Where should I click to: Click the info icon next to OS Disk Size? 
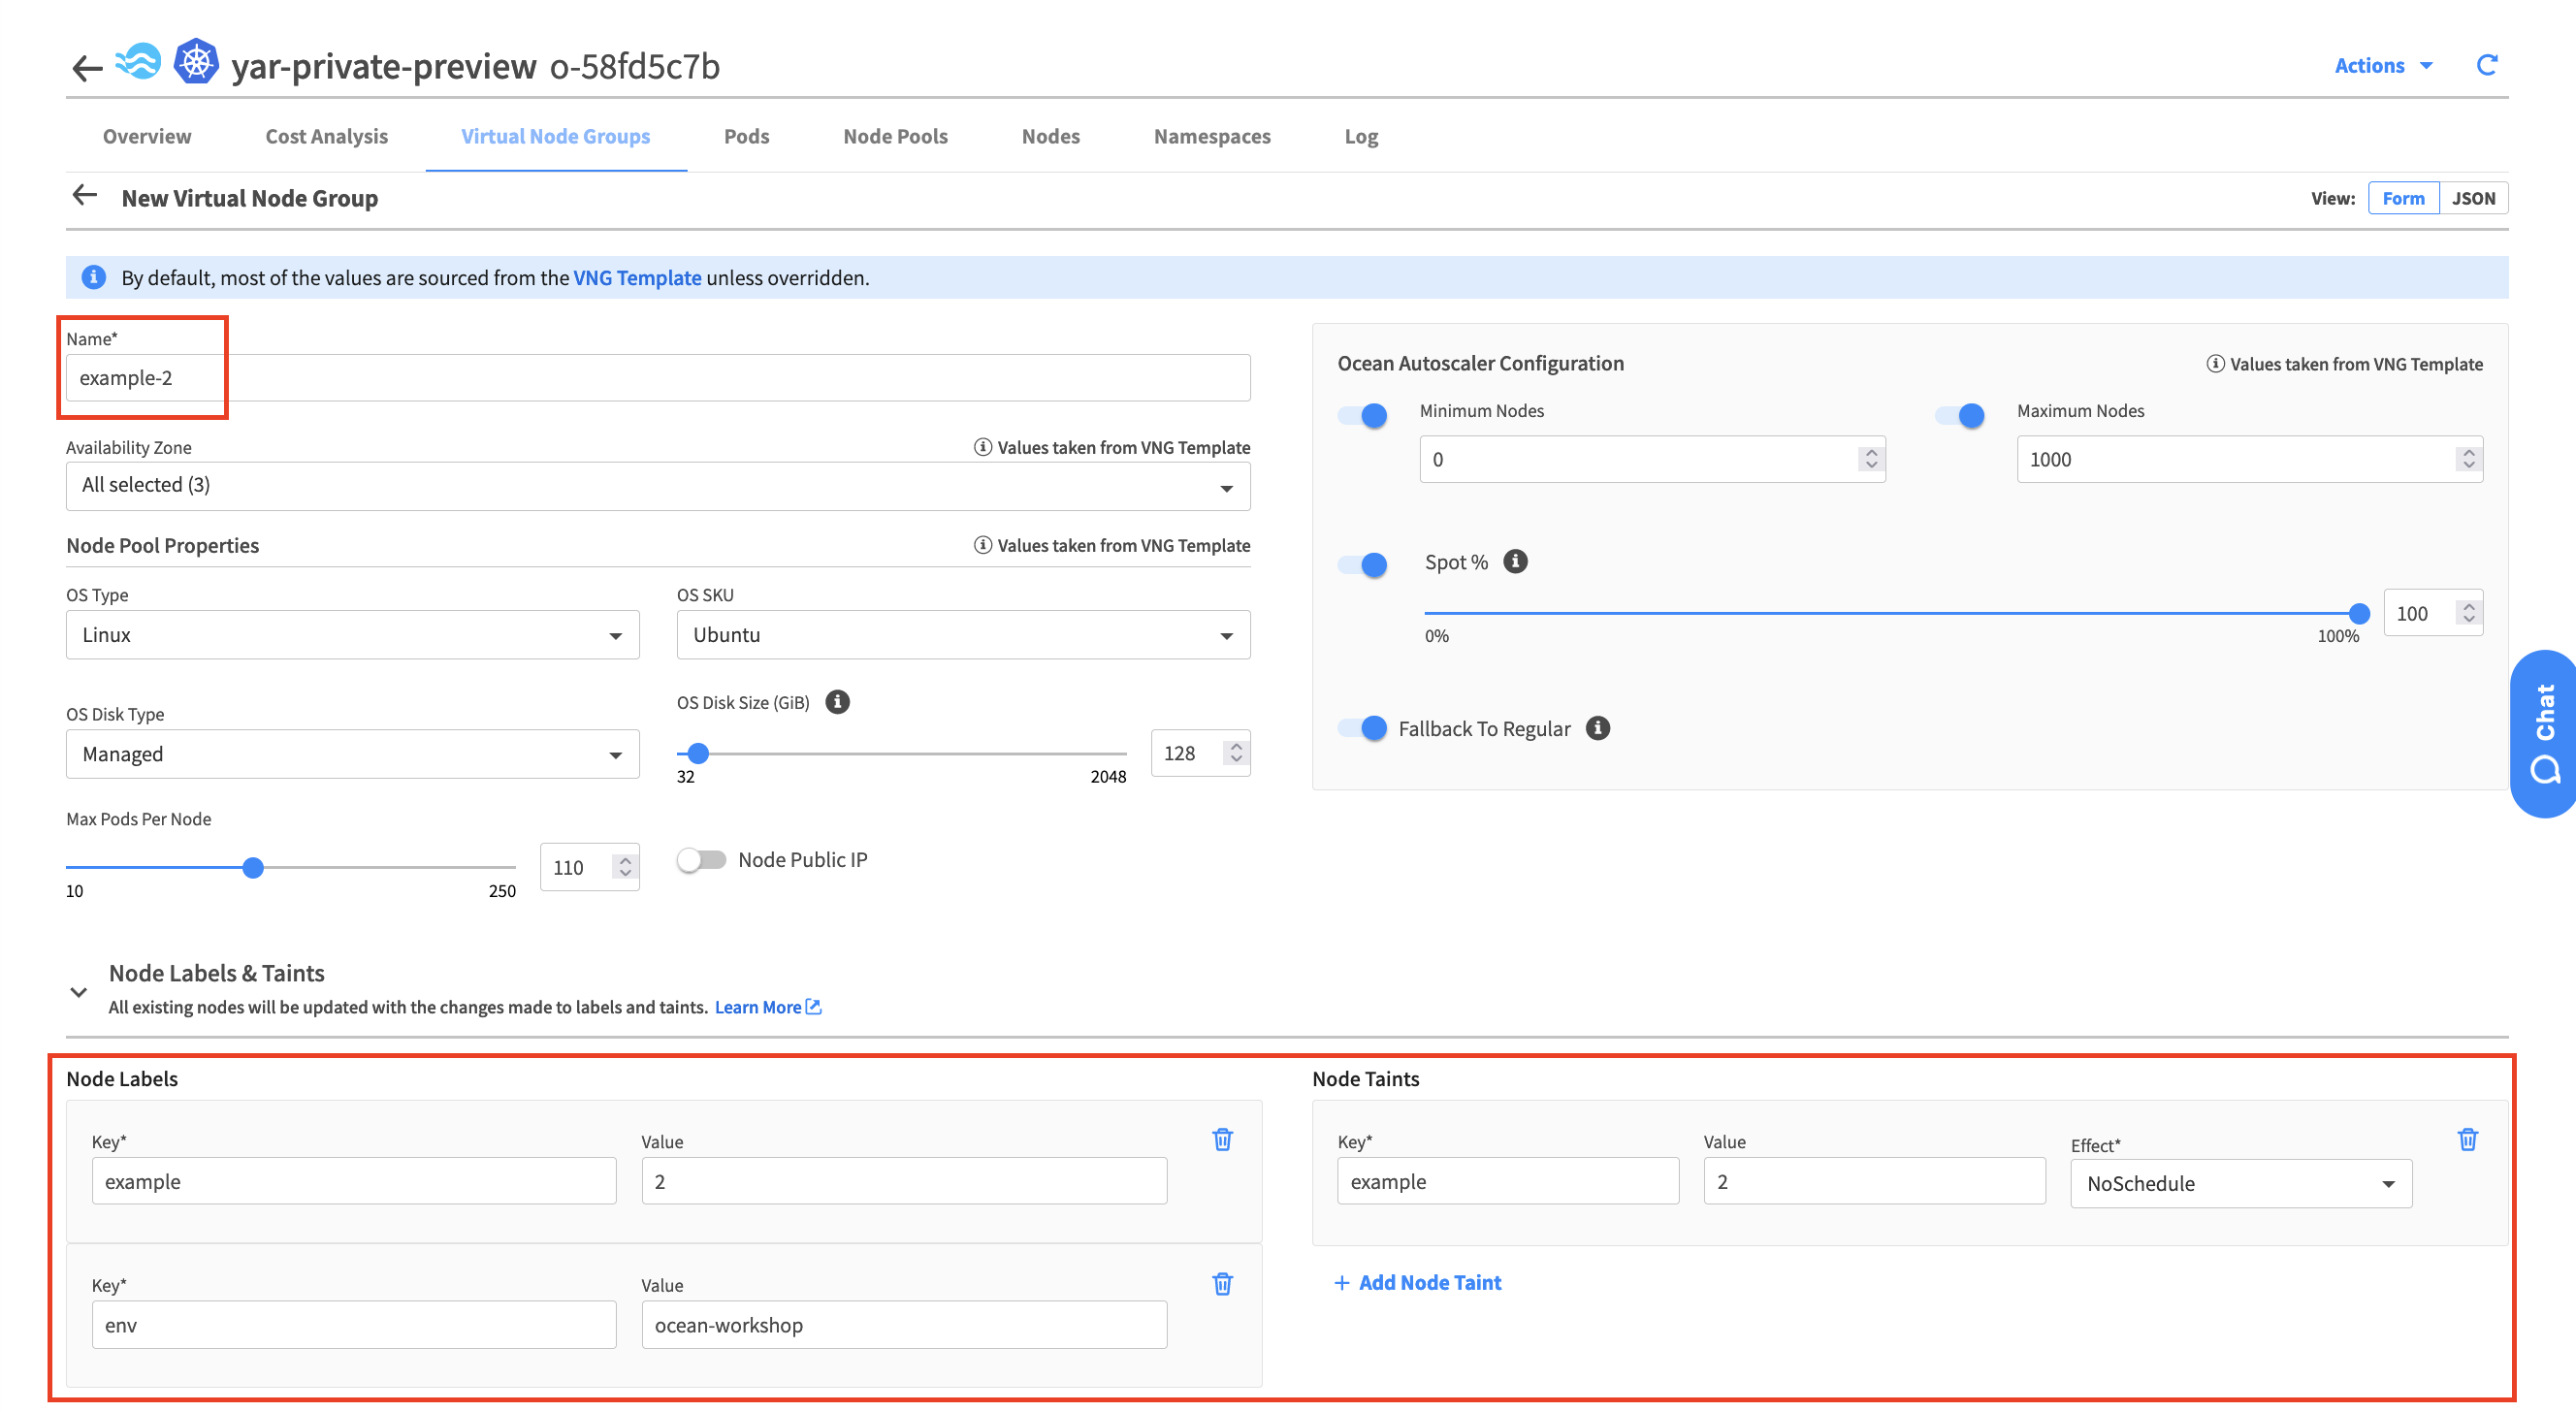click(x=838, y=702)
